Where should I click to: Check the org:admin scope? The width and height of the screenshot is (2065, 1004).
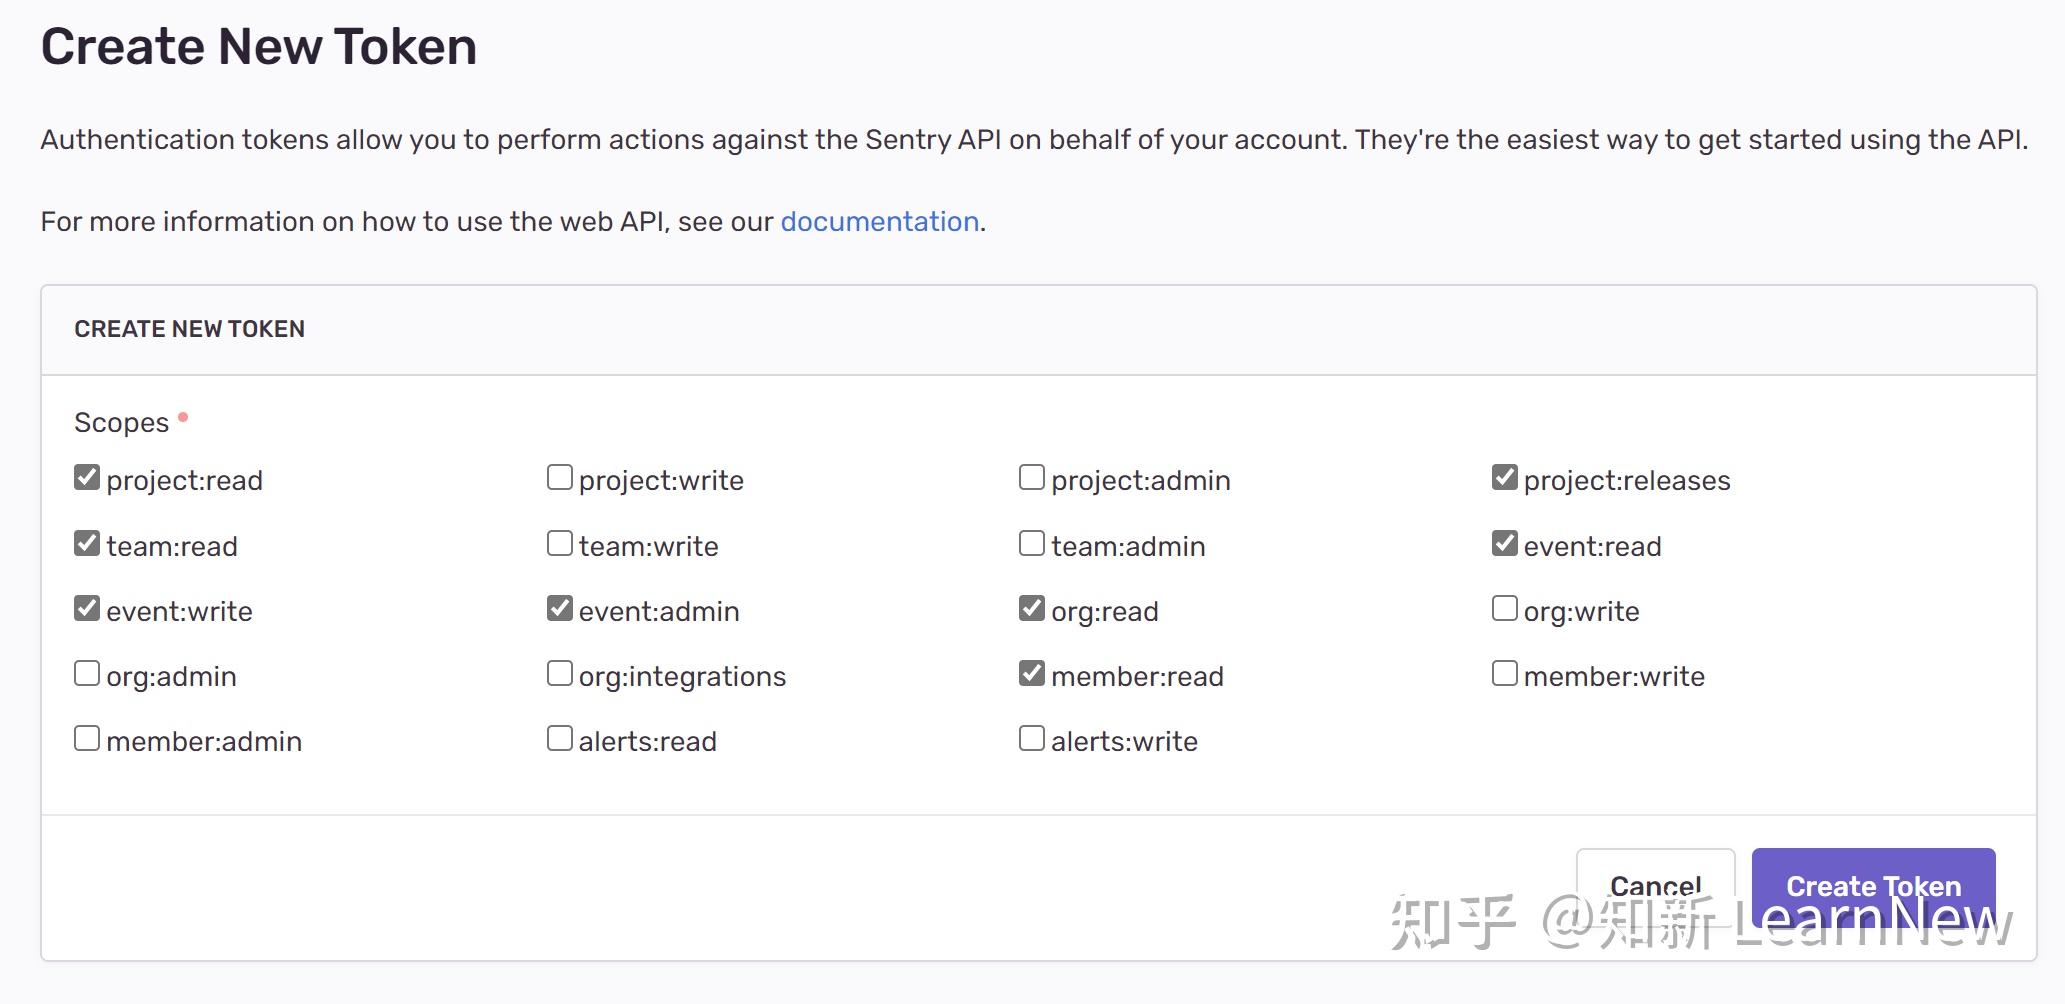pyautogui.click(x=86, y=672)
